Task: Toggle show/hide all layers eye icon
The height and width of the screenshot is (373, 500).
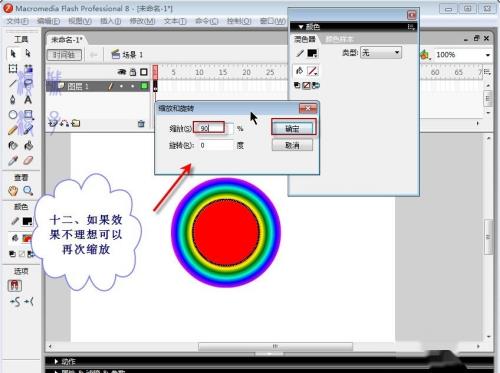Action: click(122, 72)
